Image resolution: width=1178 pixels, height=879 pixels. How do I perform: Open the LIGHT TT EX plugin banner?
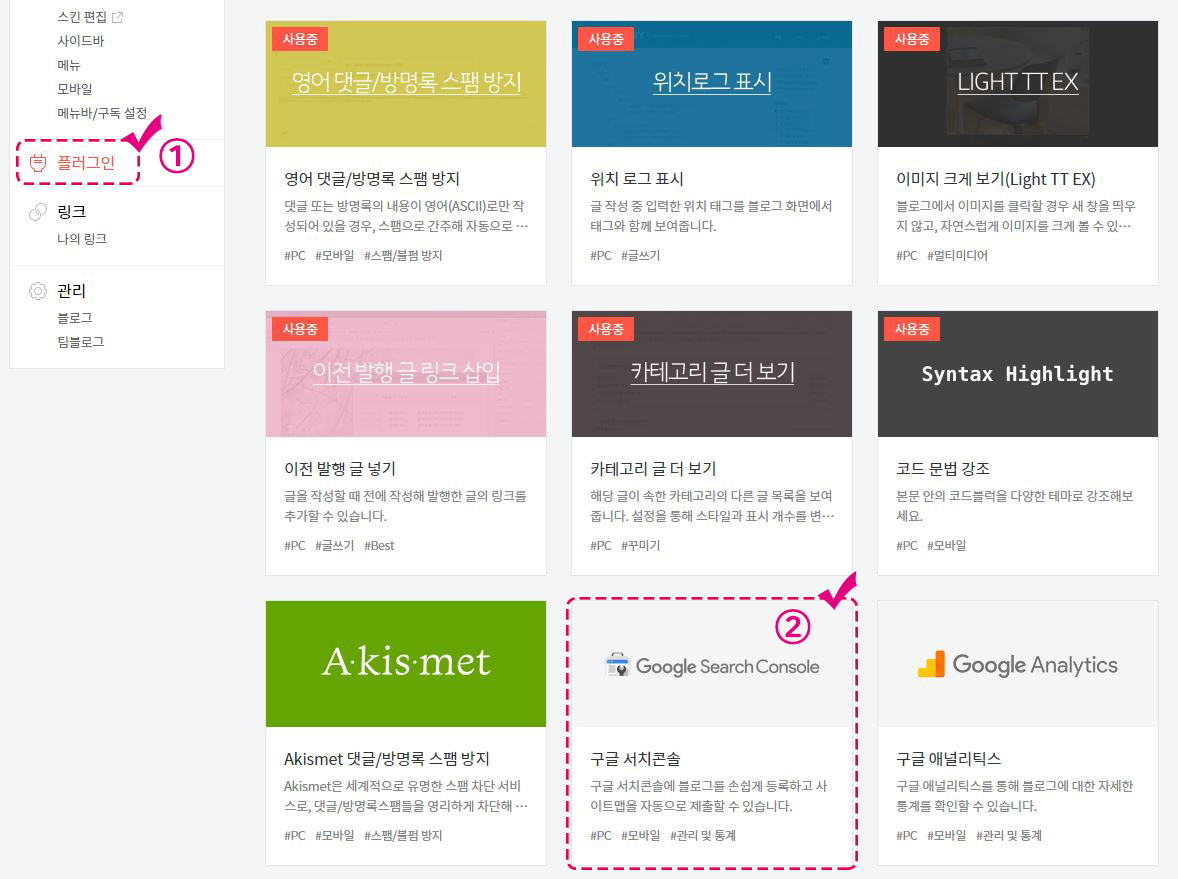[x=1017, y=83]
